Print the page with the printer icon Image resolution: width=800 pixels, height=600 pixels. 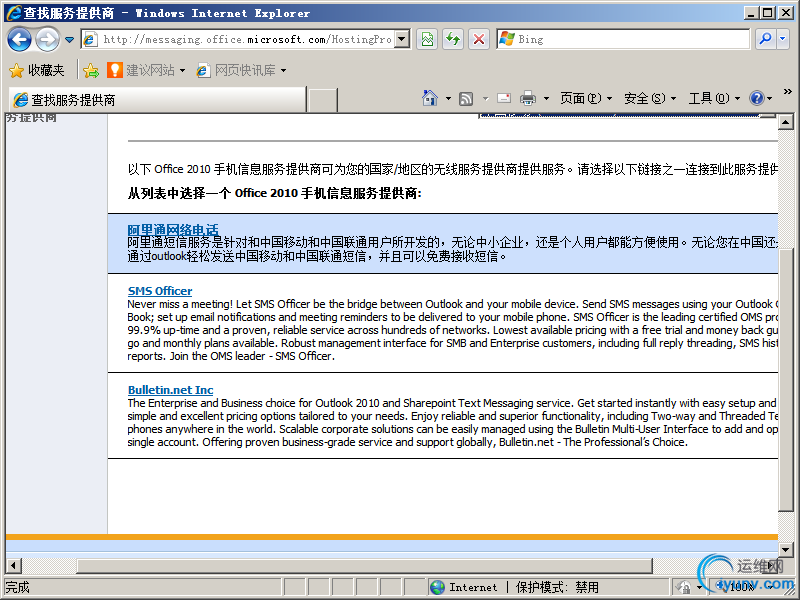coord(528,98)
